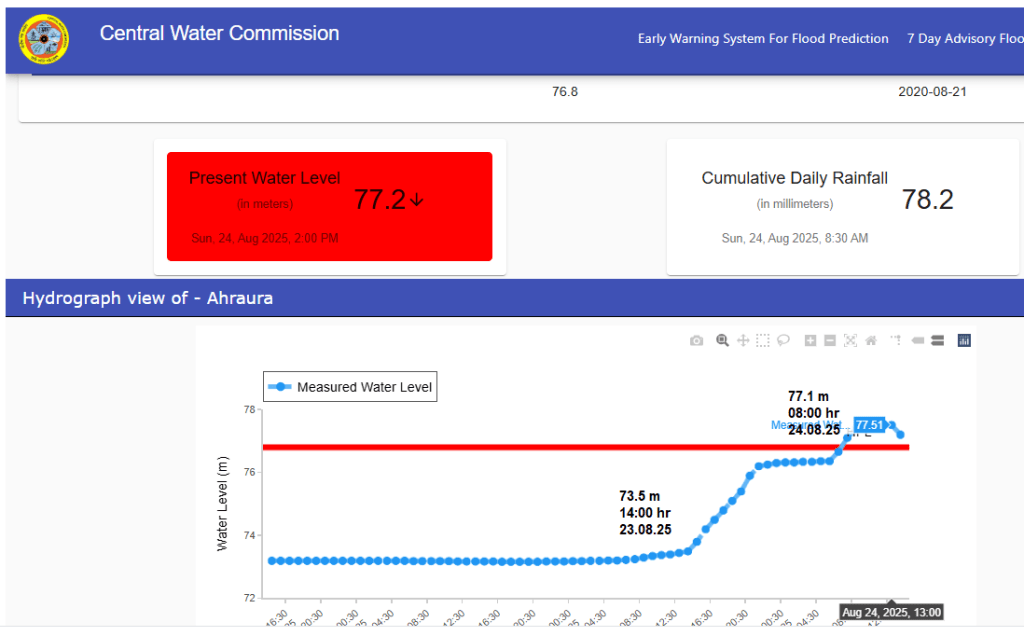Enable compare data on hover

(x=938, y=341)
